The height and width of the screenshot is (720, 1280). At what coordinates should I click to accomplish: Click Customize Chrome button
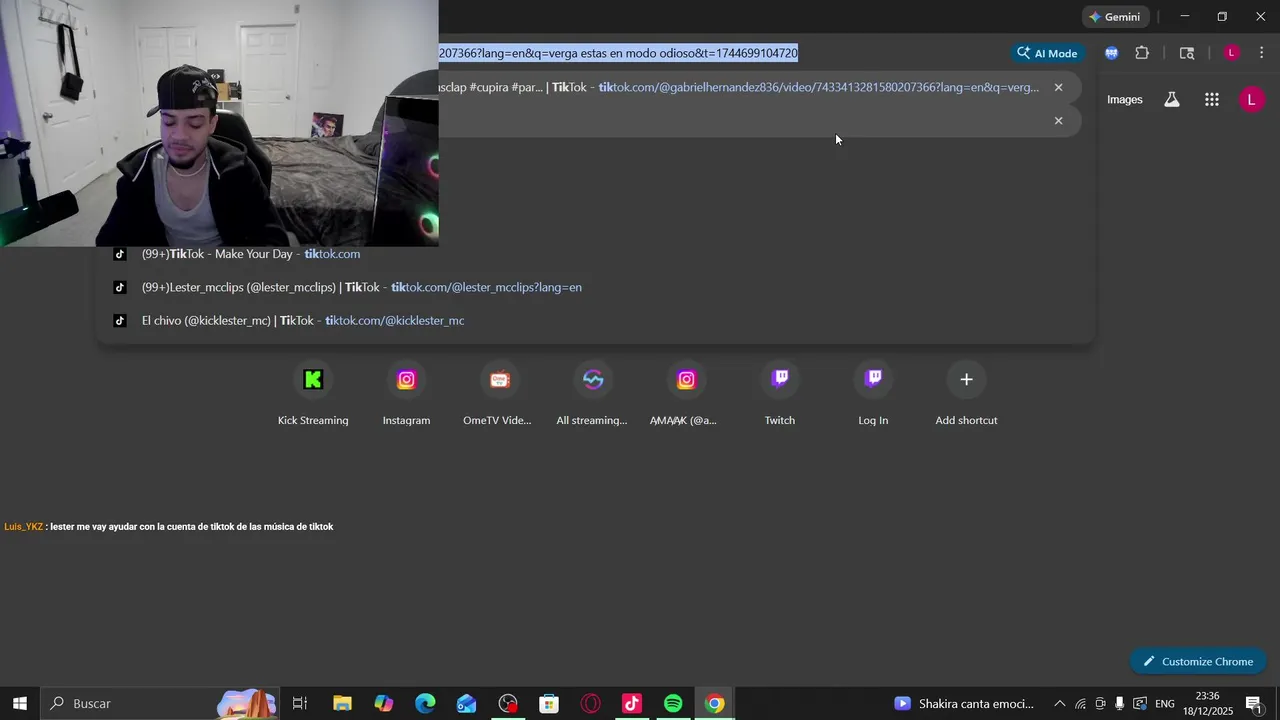[1198, 661]
